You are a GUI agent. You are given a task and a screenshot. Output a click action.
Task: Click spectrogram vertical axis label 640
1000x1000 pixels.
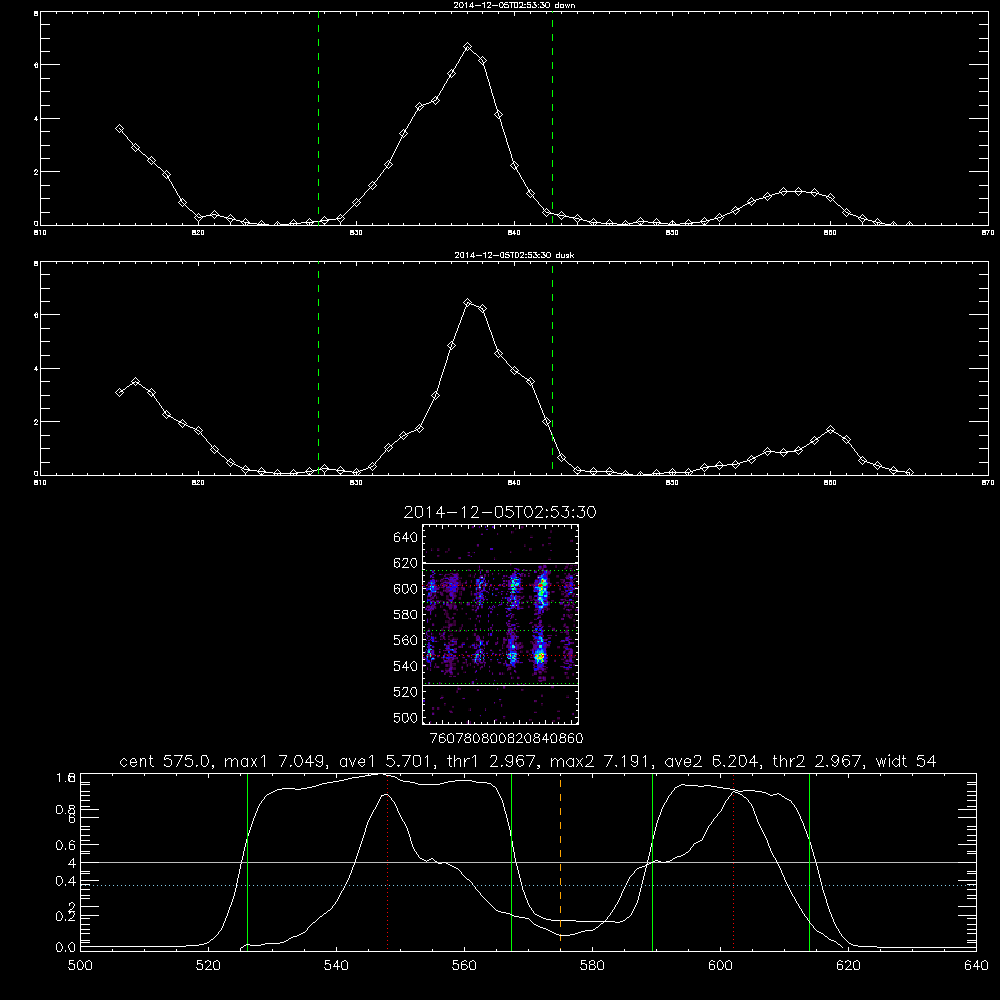tap(406, 538)
